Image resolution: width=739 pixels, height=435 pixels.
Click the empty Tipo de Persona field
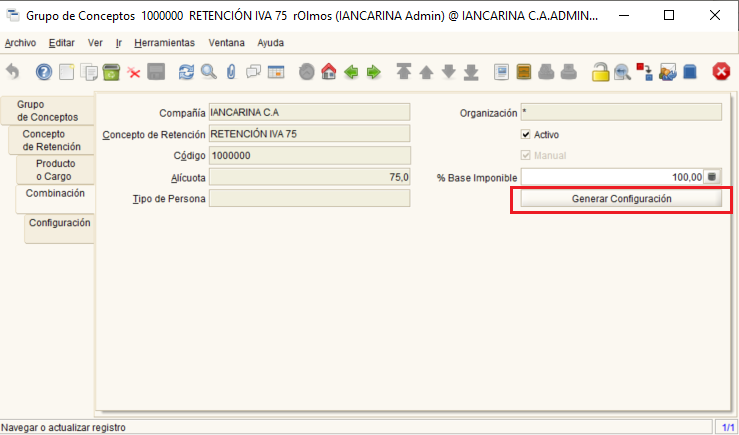(x=309, y=198)
